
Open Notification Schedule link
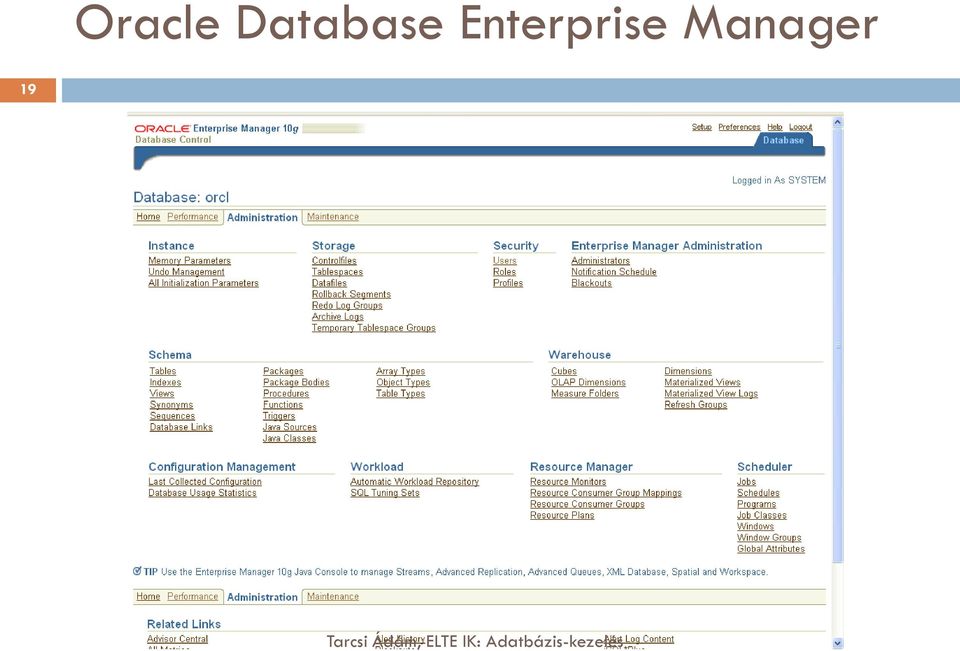click(x=614, y=272)
